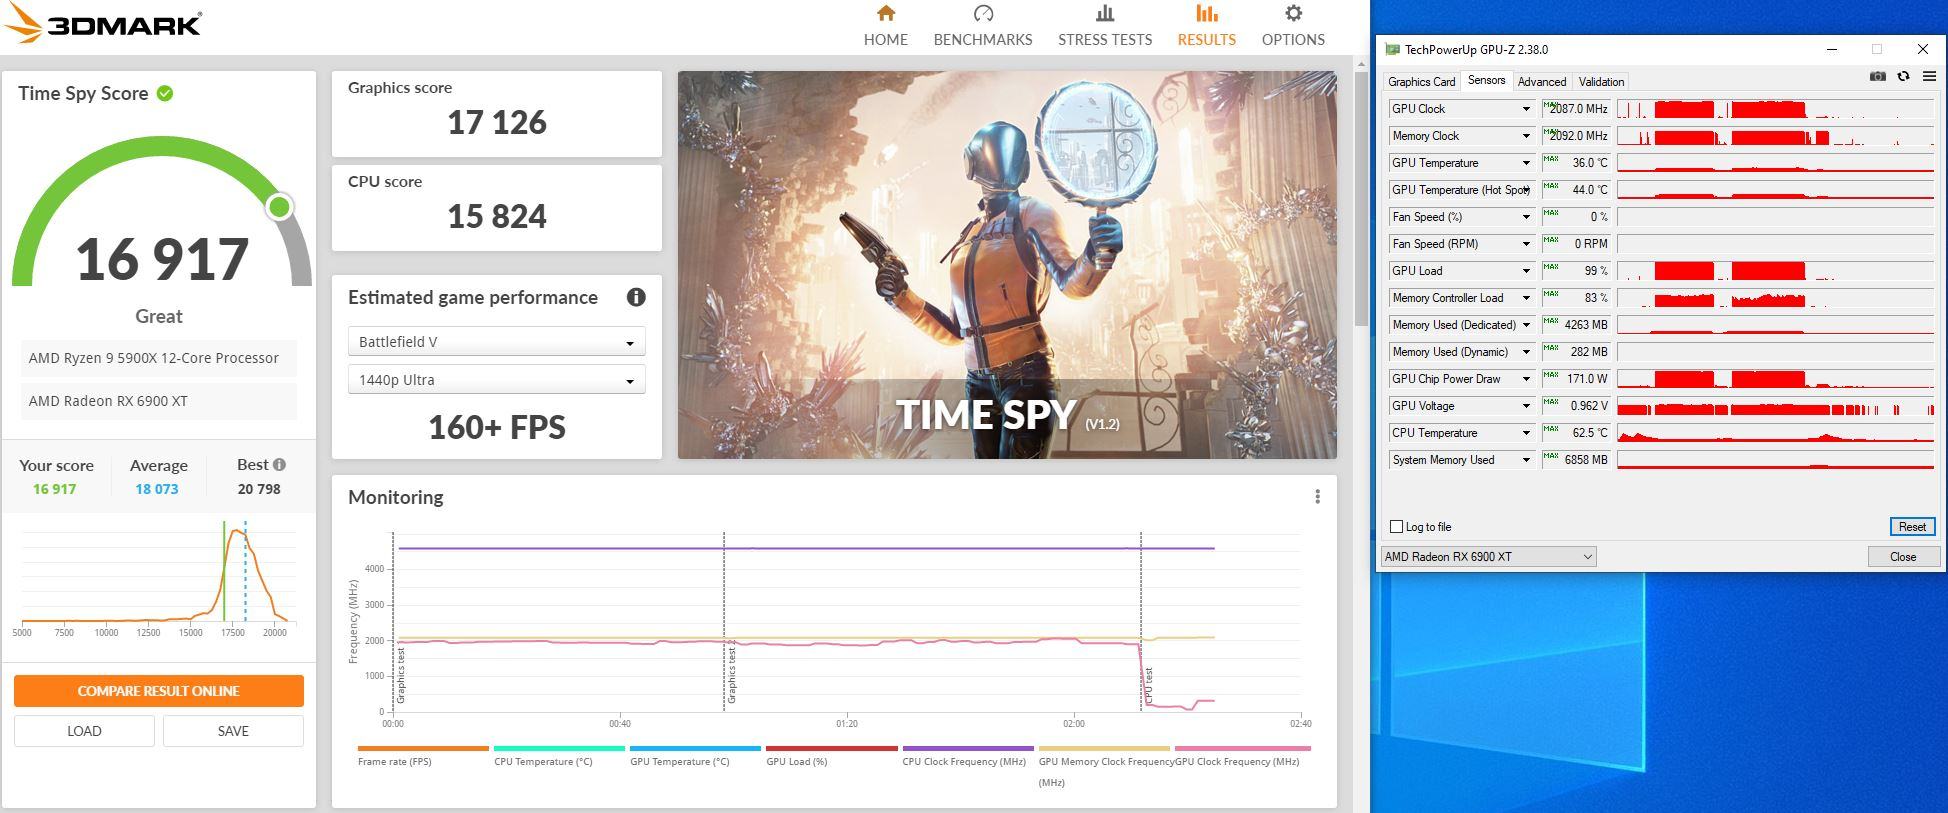Viewport: 1948px width, 813px height.
Task: Open the GPU-Z hamburger menu
Action: 1929,76
